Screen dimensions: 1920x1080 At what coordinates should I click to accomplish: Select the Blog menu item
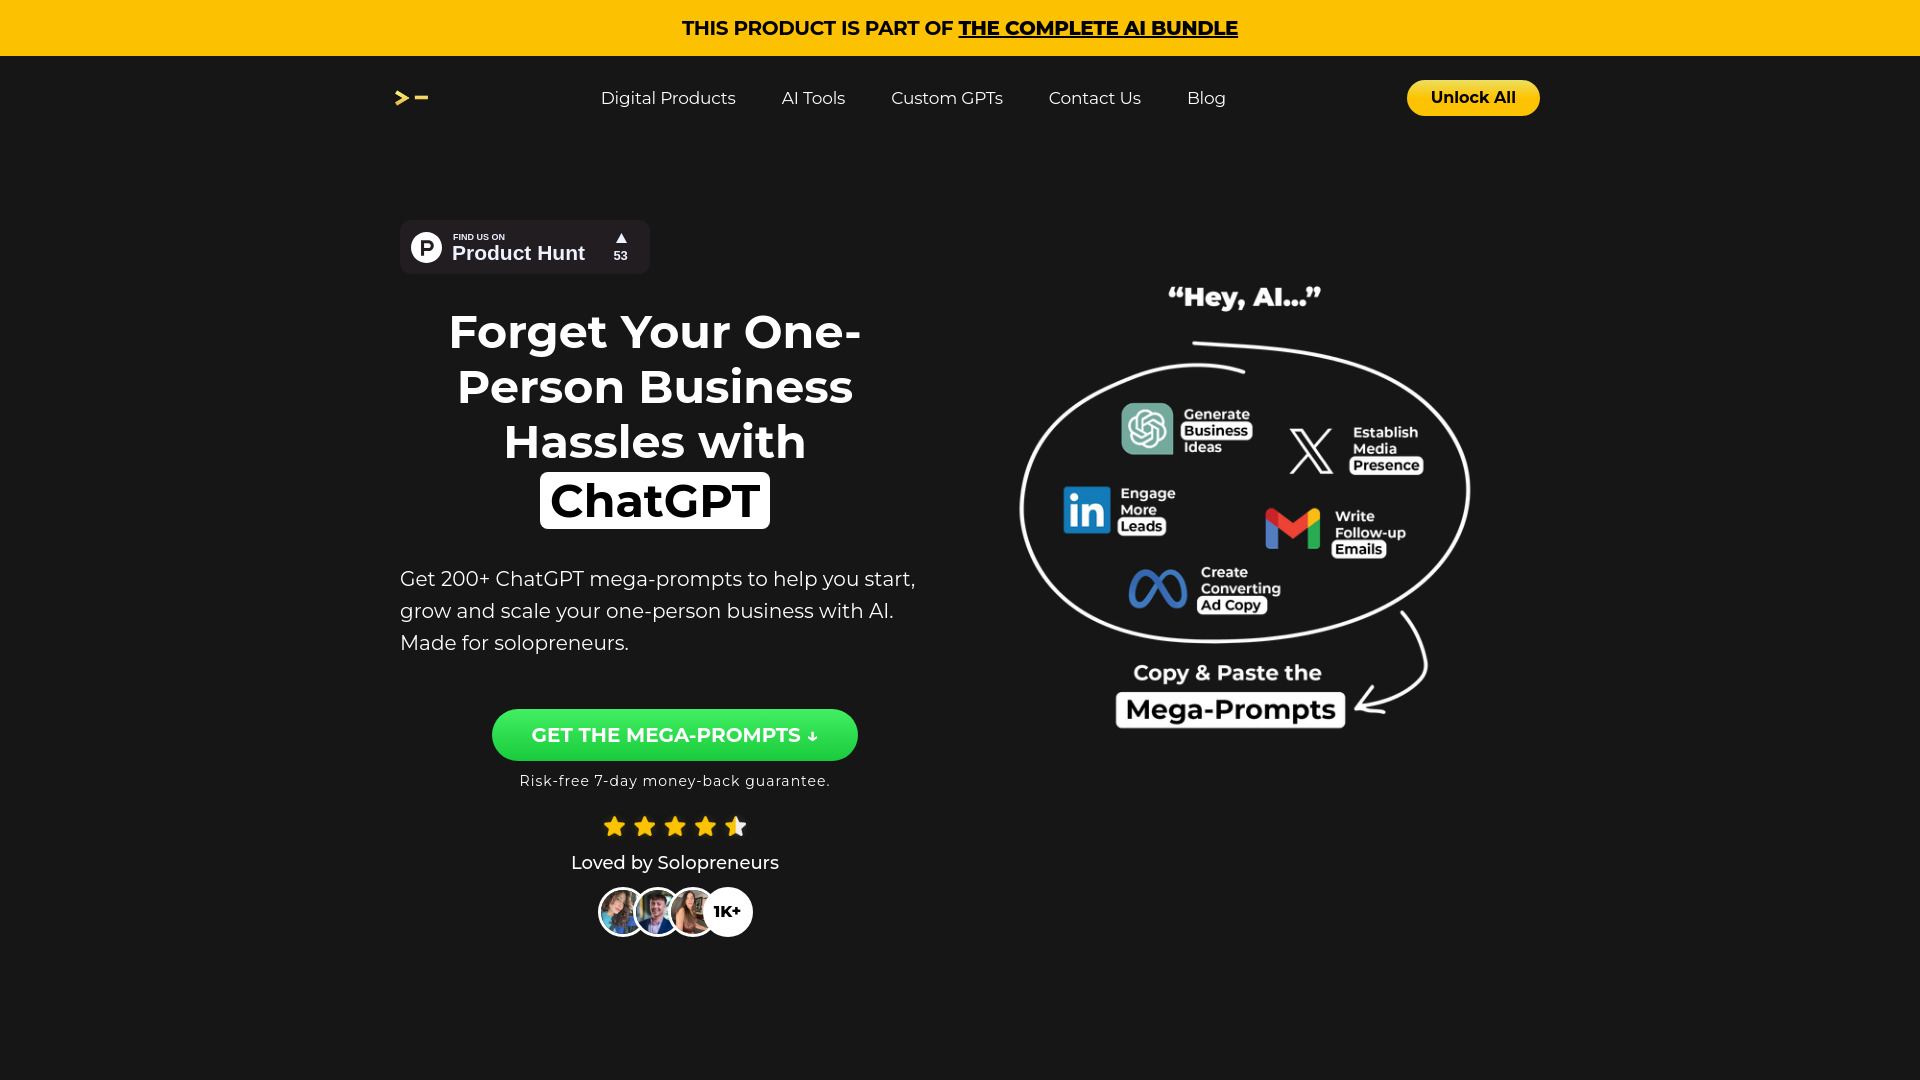click(1205, 96)
